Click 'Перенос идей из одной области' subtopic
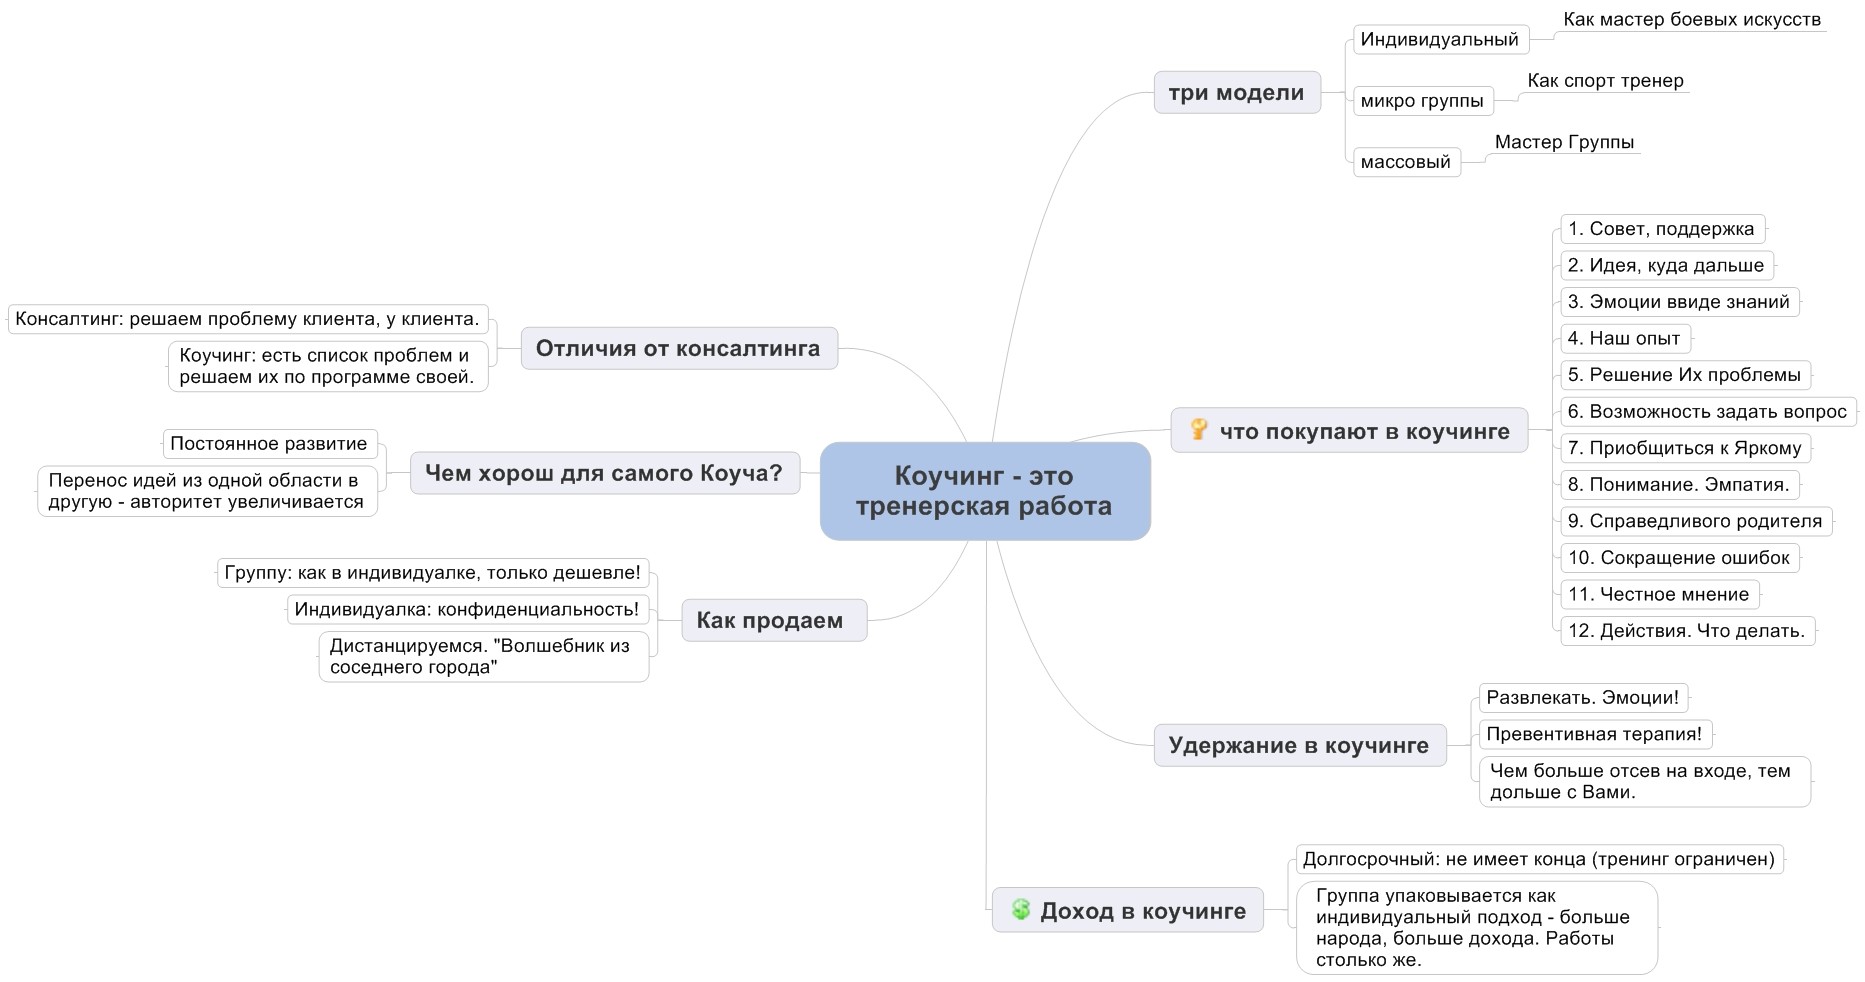Image resolution: width=1865 pixels, height=982 pixels. (207, 490)
